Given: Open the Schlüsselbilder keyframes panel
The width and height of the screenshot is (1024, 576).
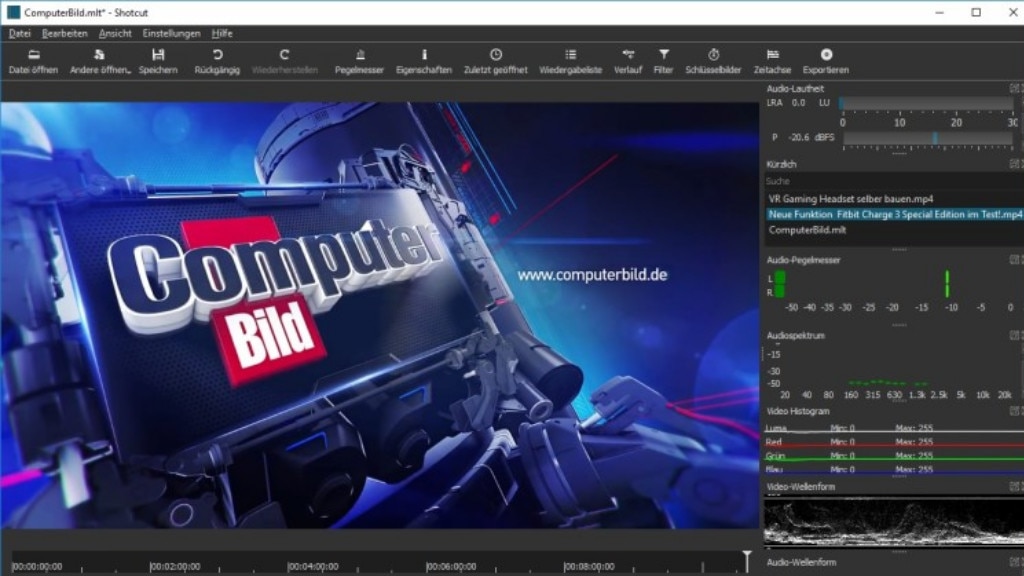Looking at the screenshot, I should [x=713, y=61].
